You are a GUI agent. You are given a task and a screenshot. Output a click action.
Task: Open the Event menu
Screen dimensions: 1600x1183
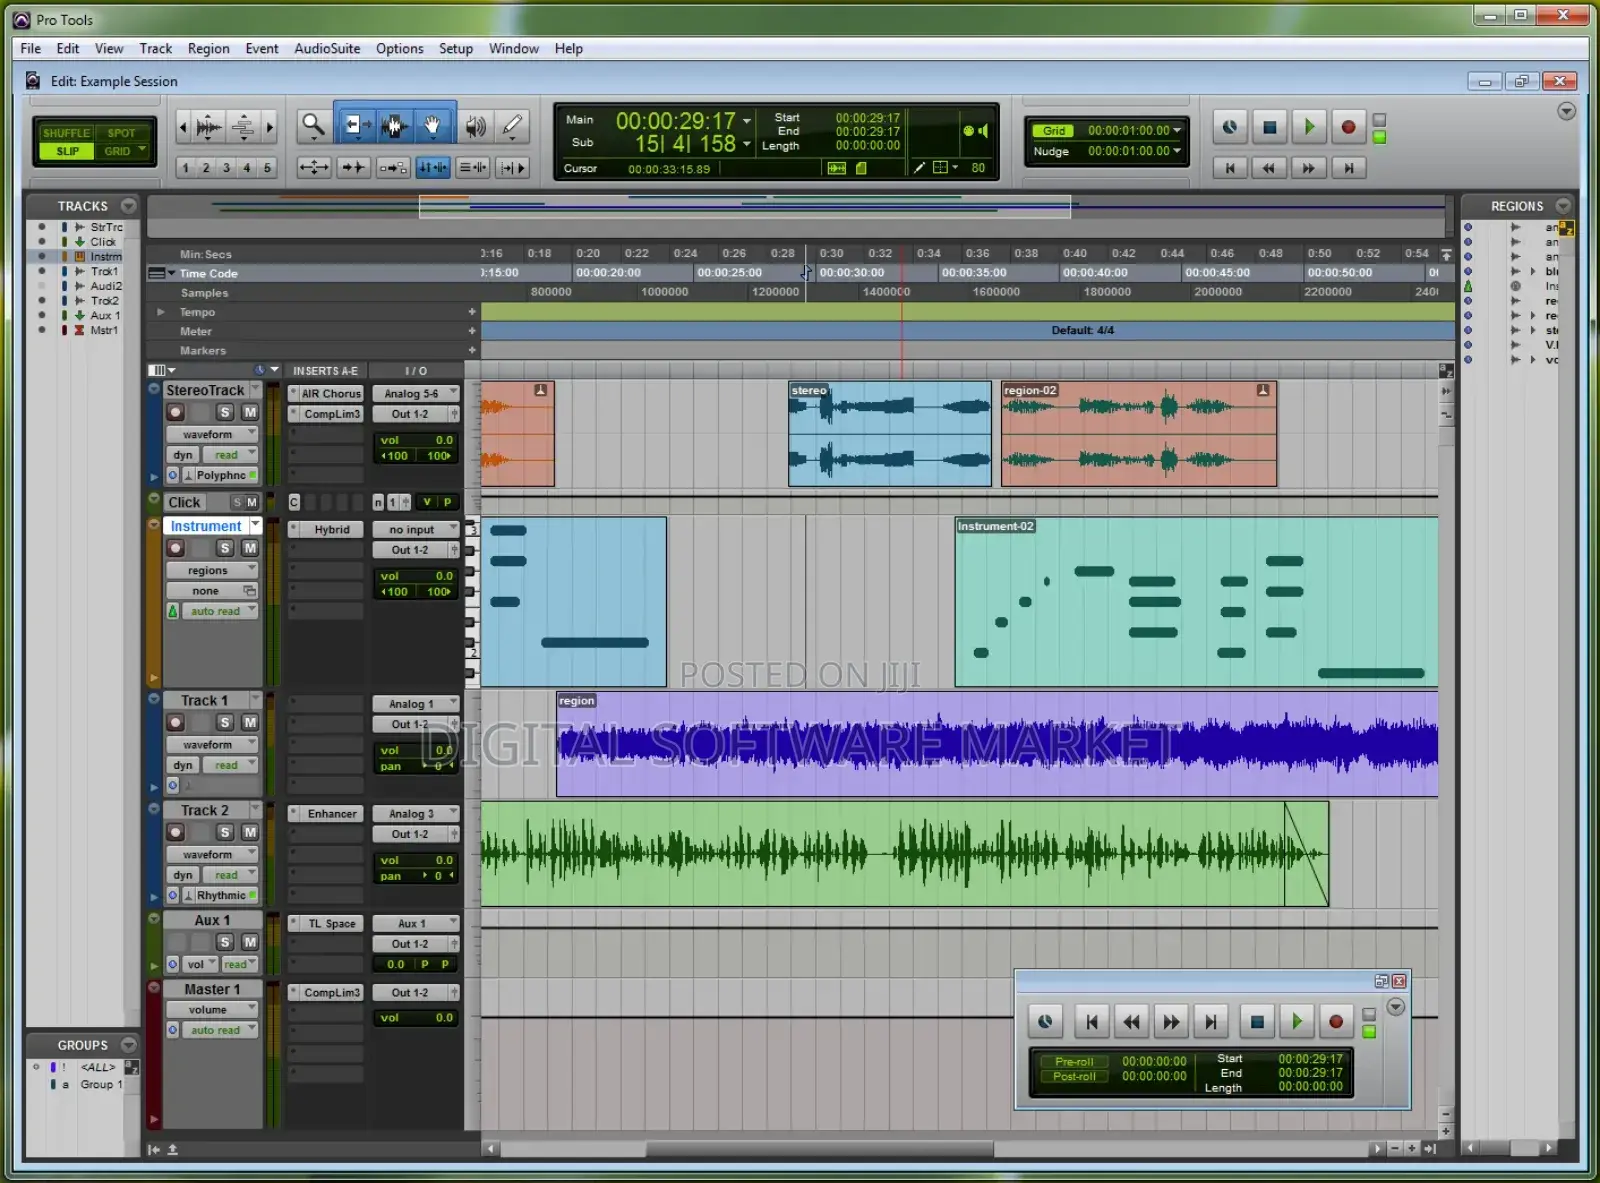262,48
